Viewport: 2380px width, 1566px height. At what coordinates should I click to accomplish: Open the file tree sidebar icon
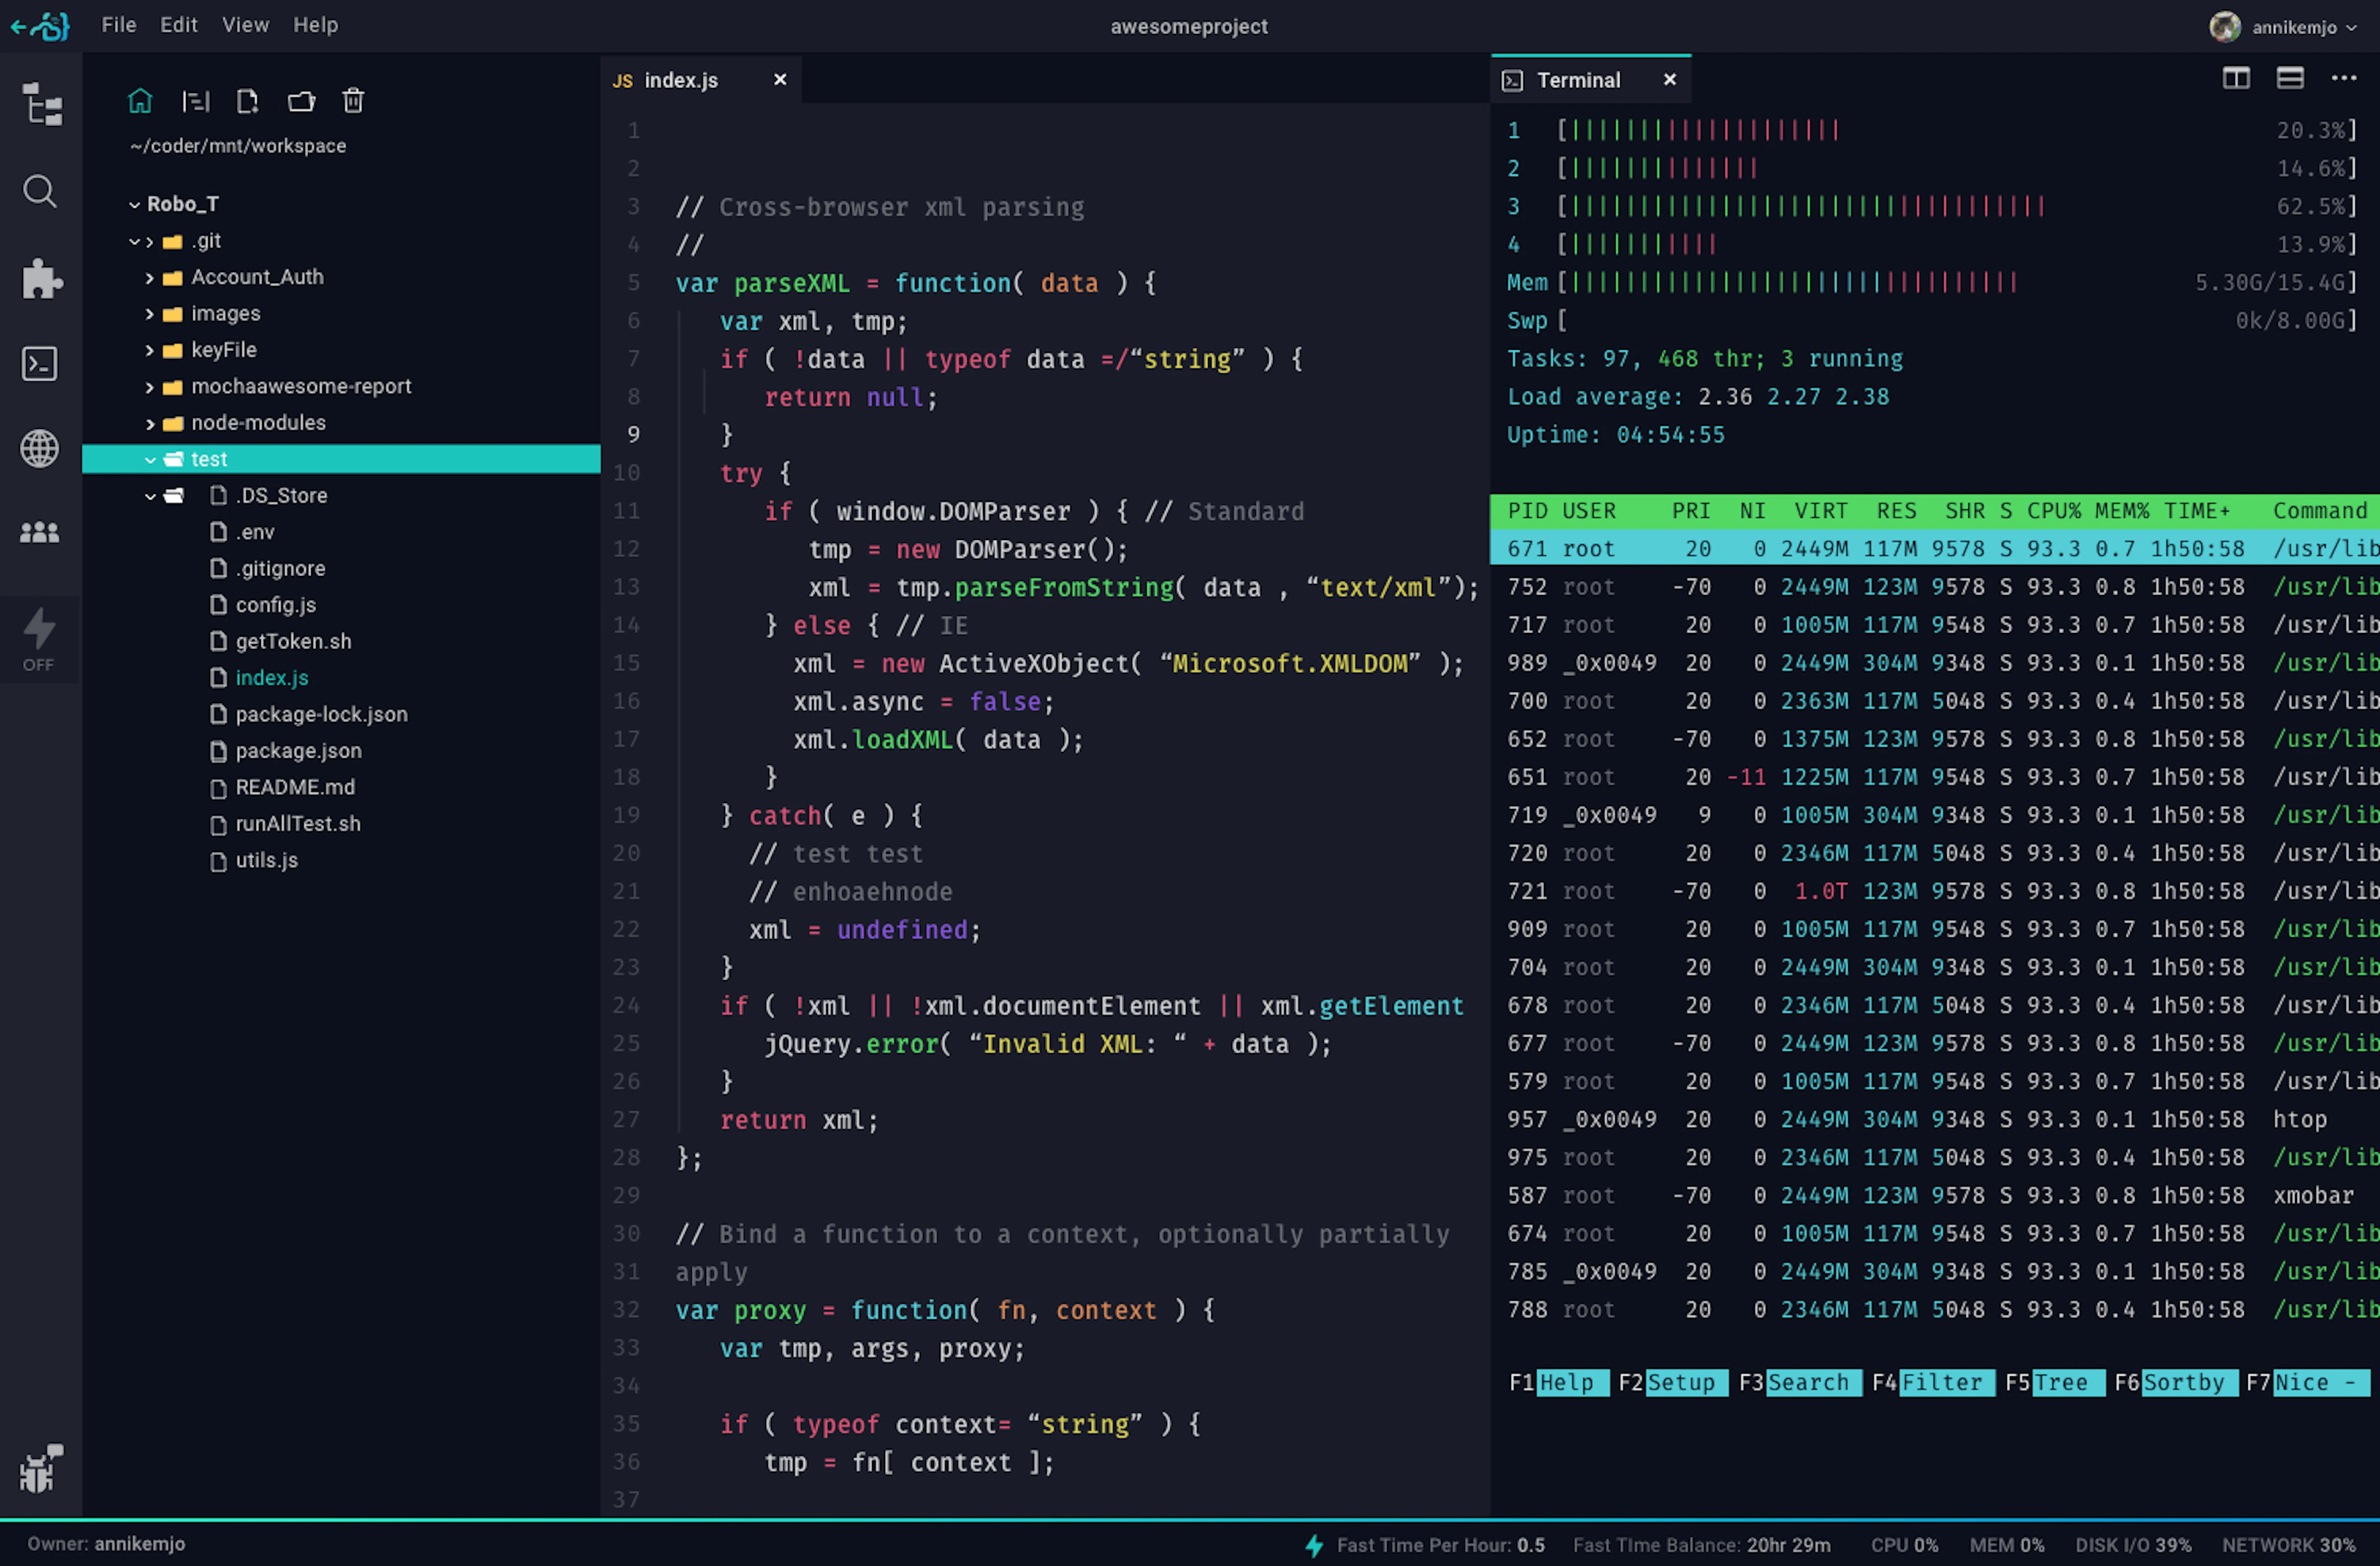point(41,104)
